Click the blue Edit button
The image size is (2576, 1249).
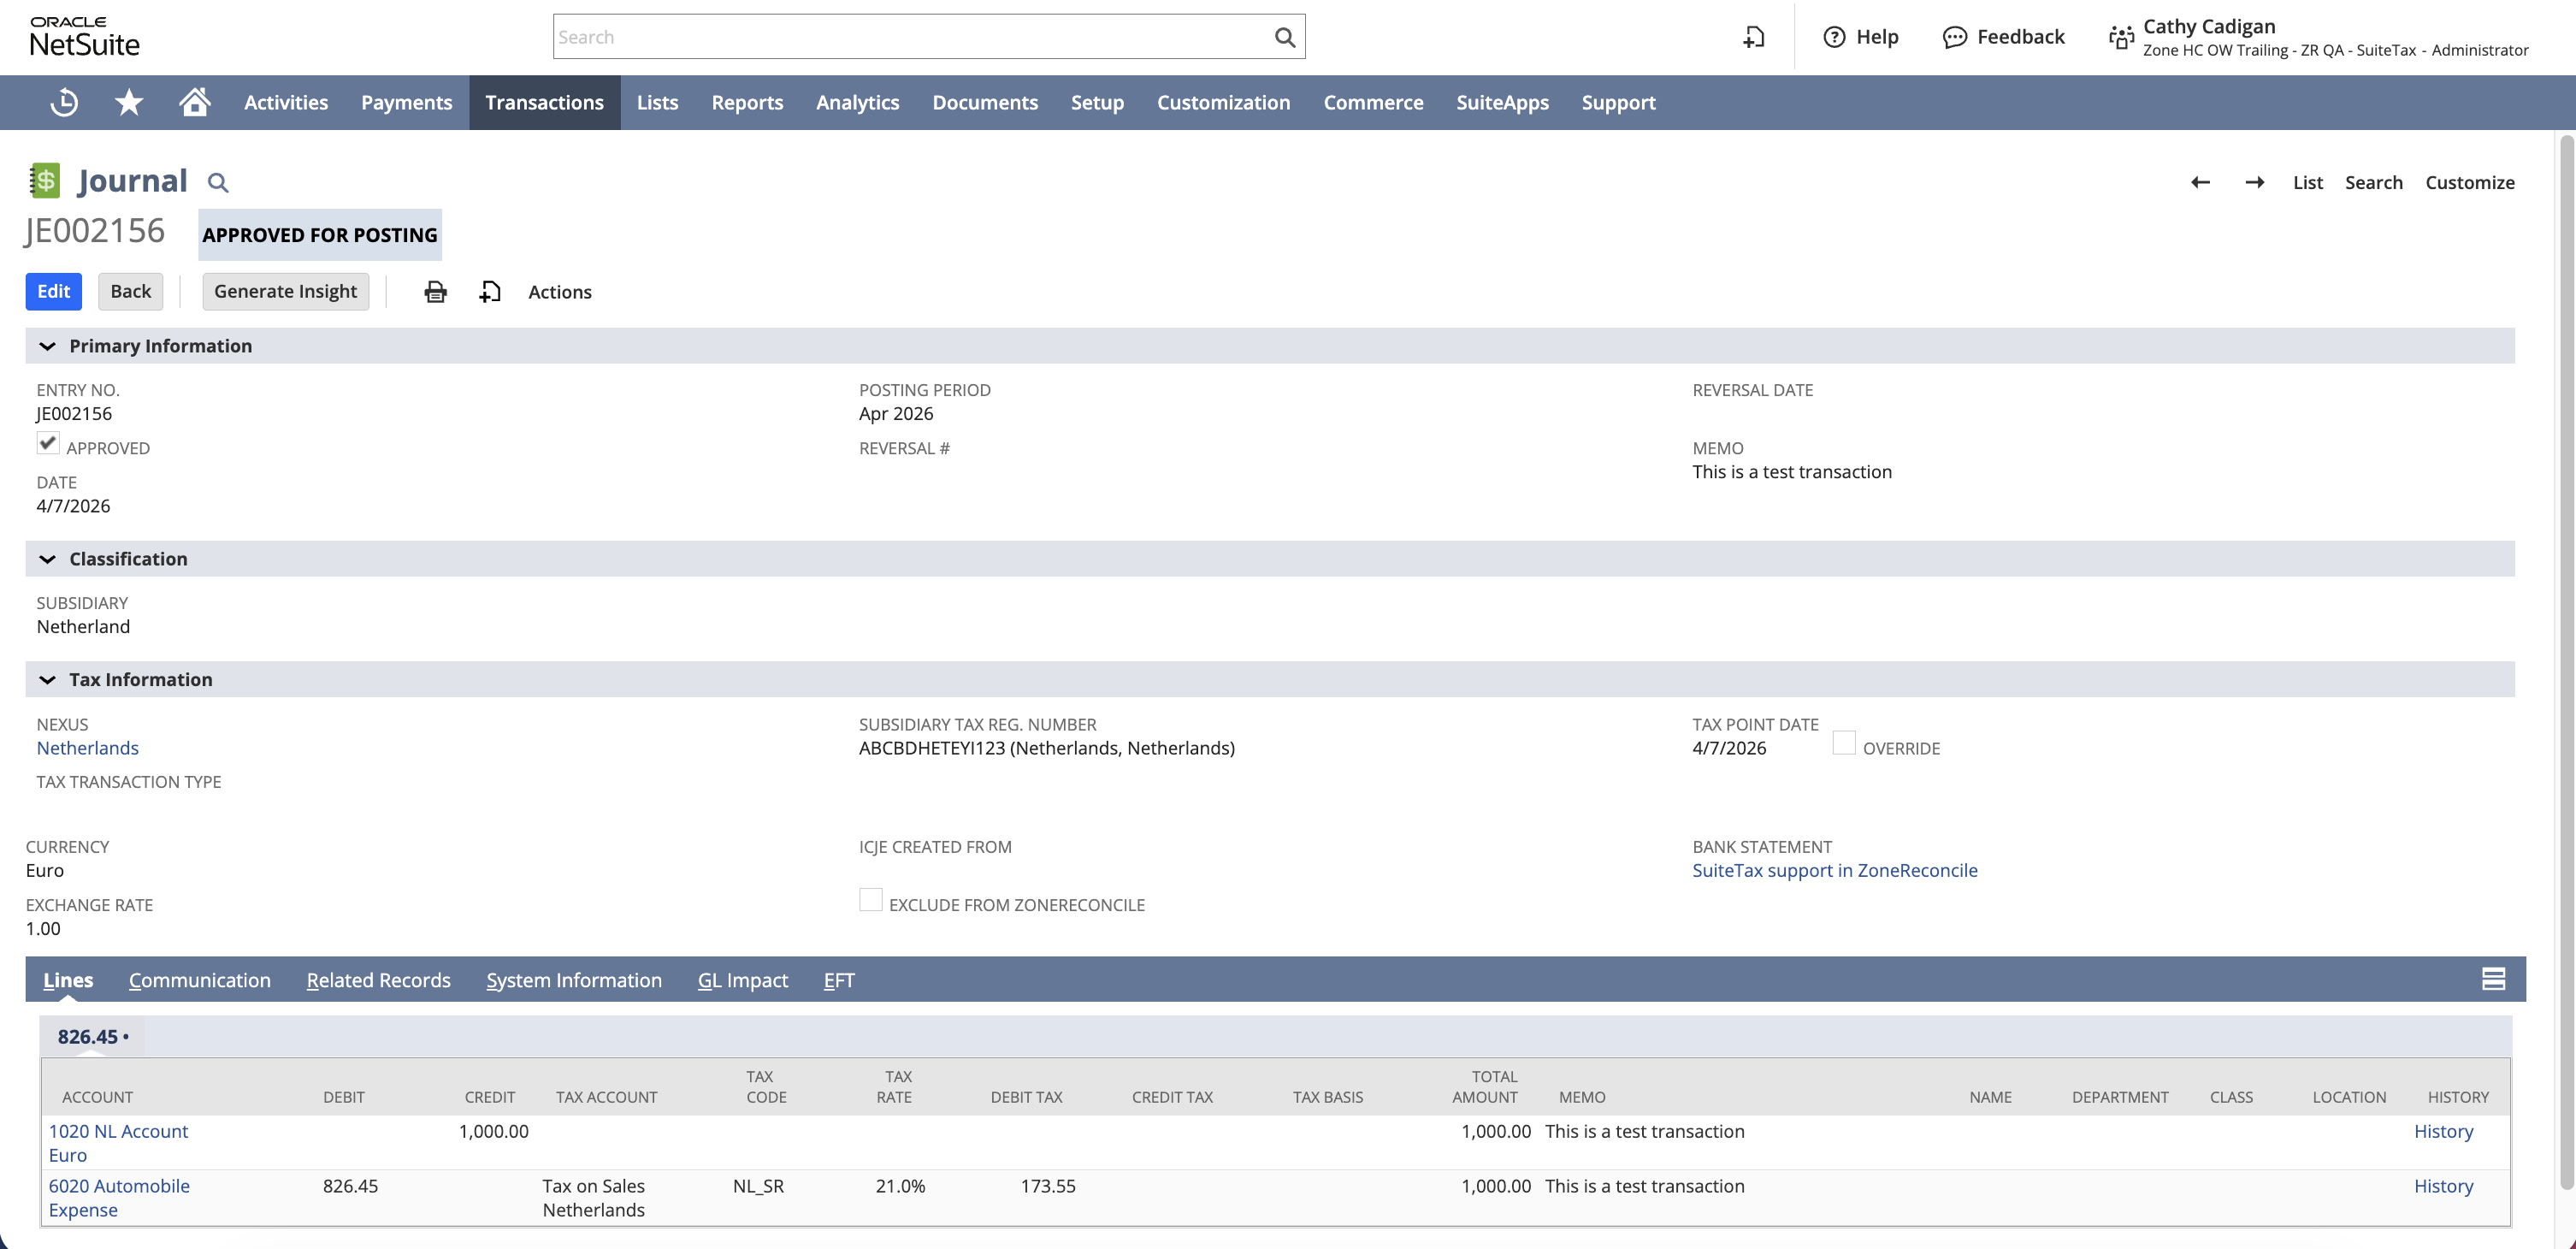[x=54, y=292]
